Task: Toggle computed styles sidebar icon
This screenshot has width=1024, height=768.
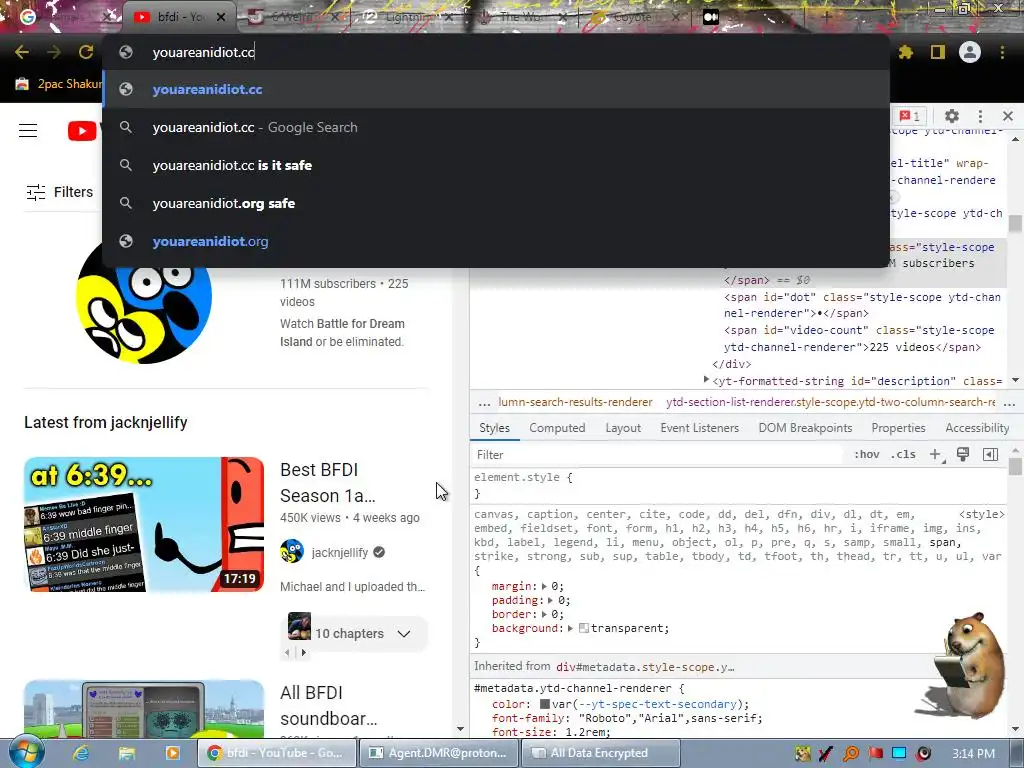Action: click(990, 455)
